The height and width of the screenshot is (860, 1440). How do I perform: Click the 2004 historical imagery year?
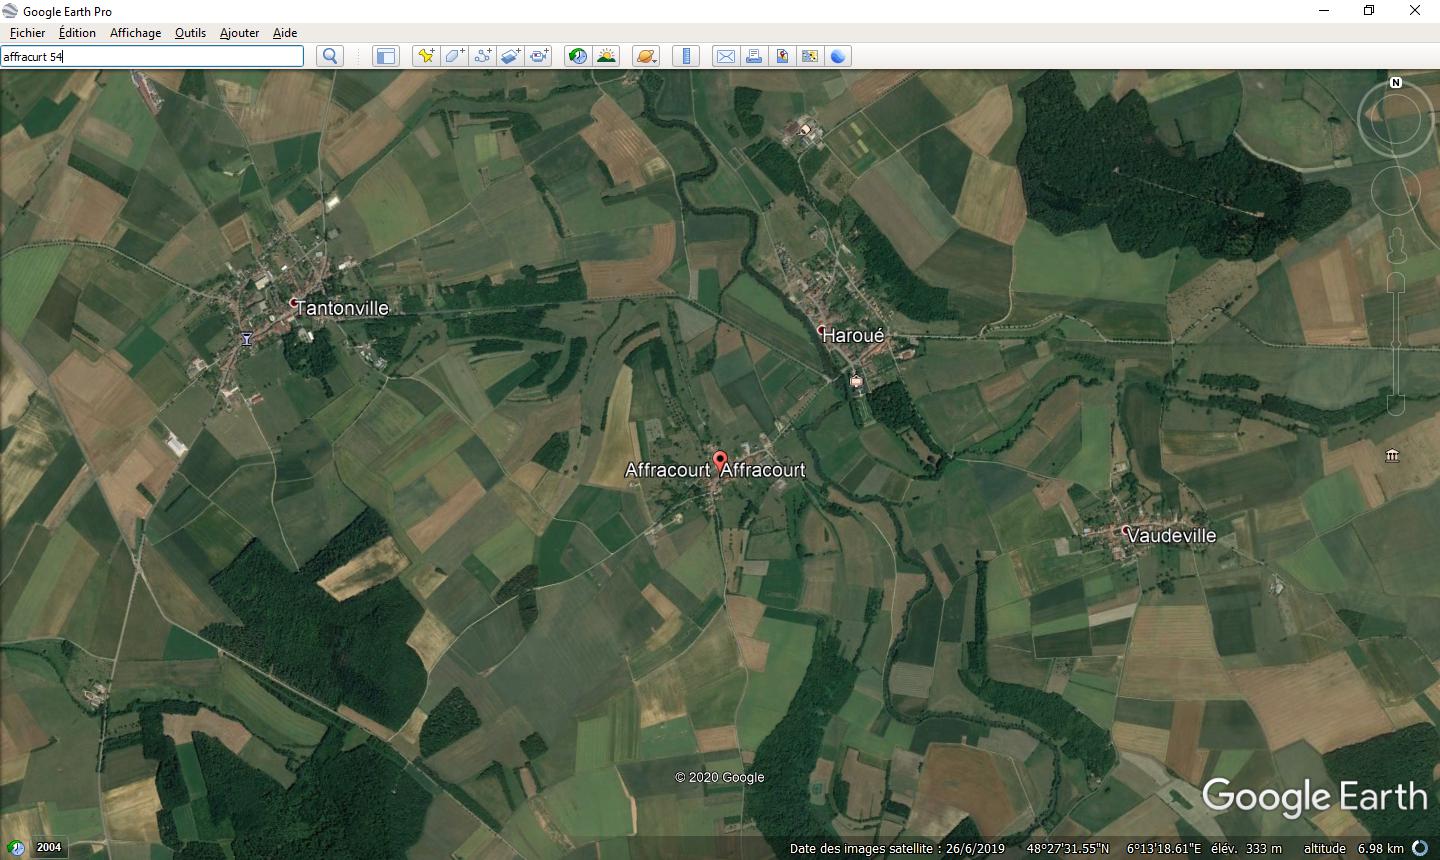click(49, 847)
